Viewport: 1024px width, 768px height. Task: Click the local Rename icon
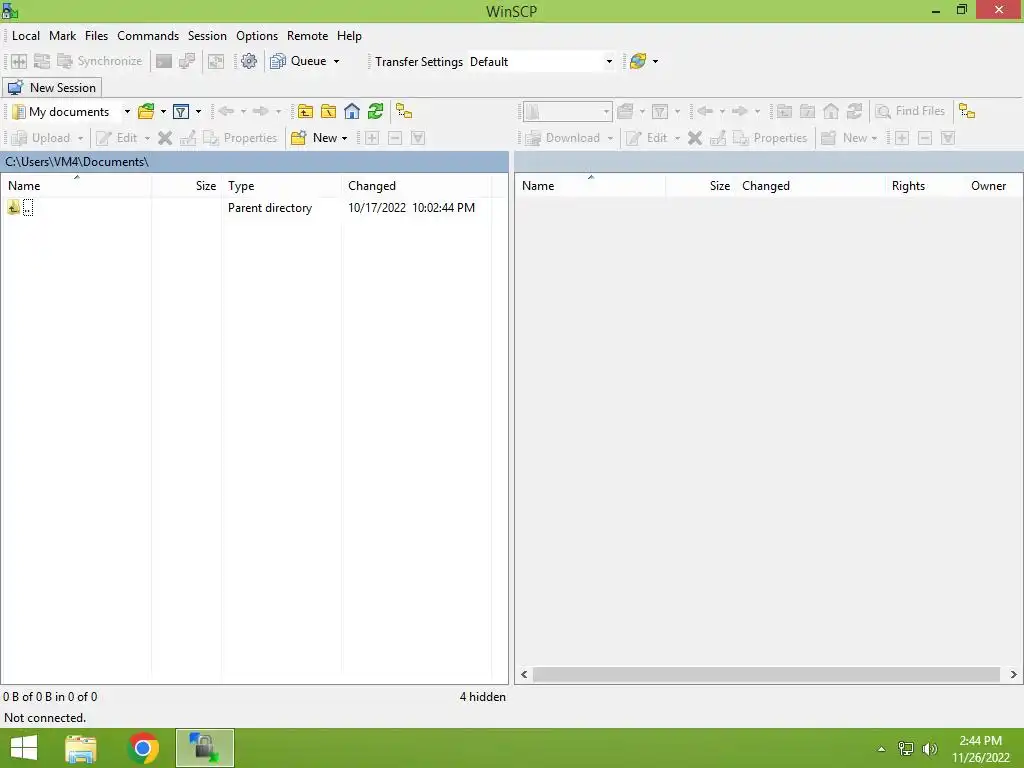click(188, 138)
